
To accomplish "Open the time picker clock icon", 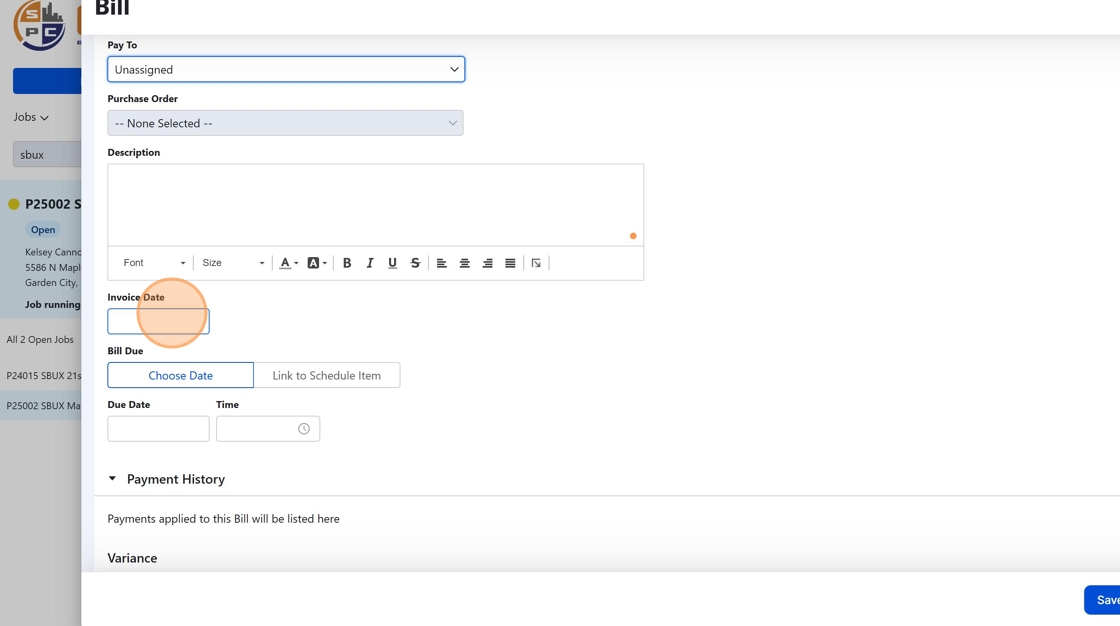I will (x=304, y=429).
